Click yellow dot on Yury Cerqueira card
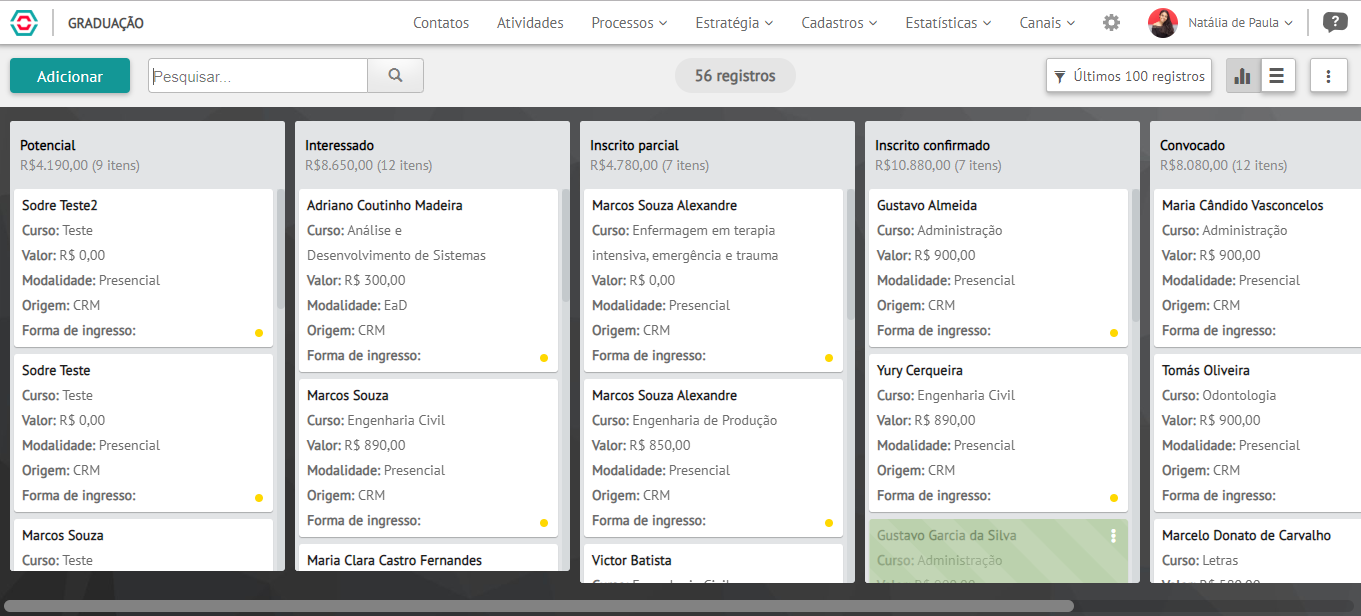This screenshot has width=1361, height=616. pyautogui.click(x=1114, y=498)
